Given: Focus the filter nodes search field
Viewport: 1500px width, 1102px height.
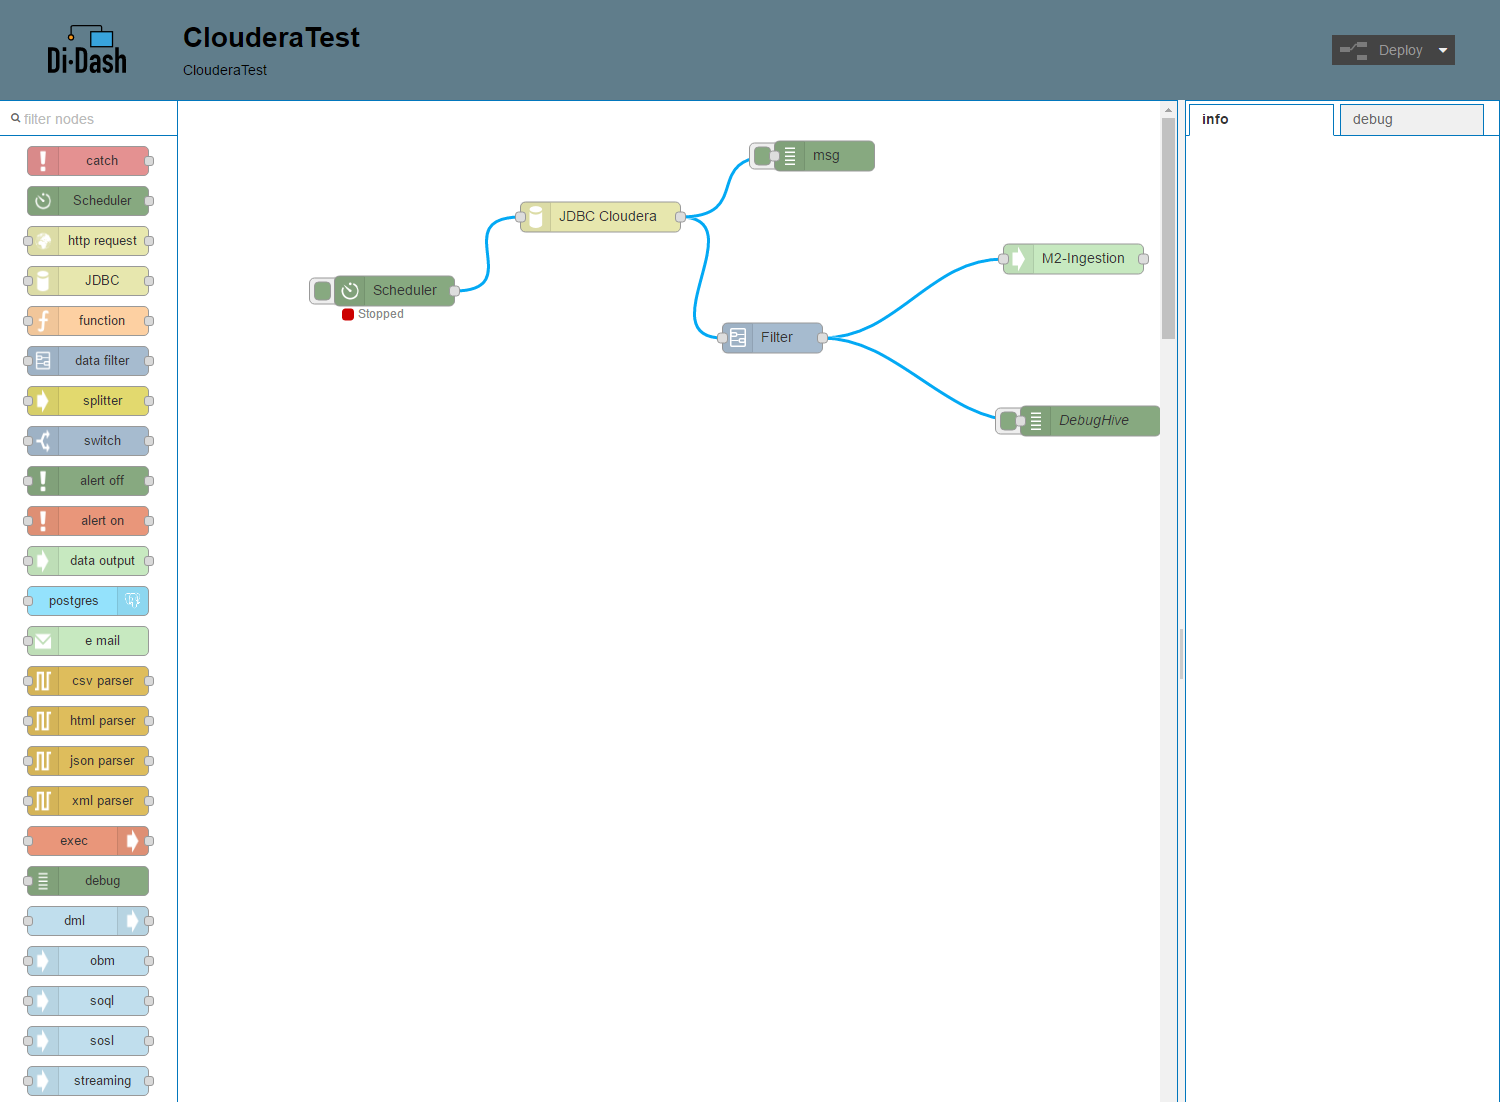Looking at the screenshot, I should coord(89,118).
